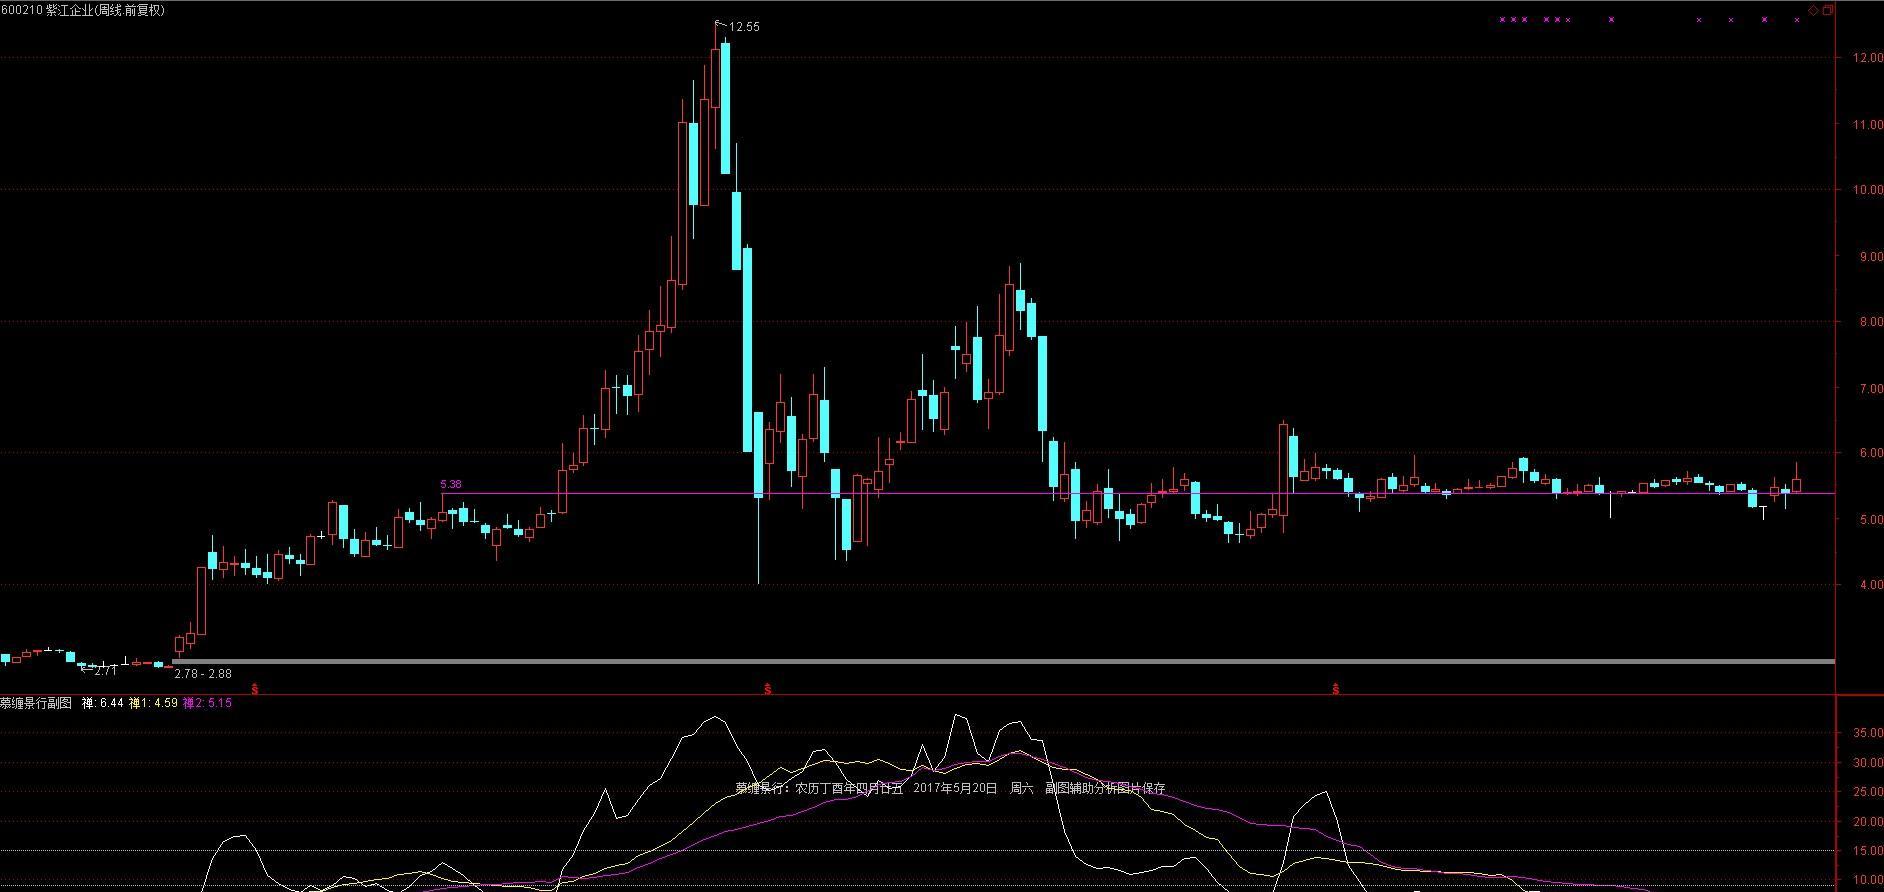
Task: Click the 15.00 label on indicator axis
Action: pos(1869,851)
